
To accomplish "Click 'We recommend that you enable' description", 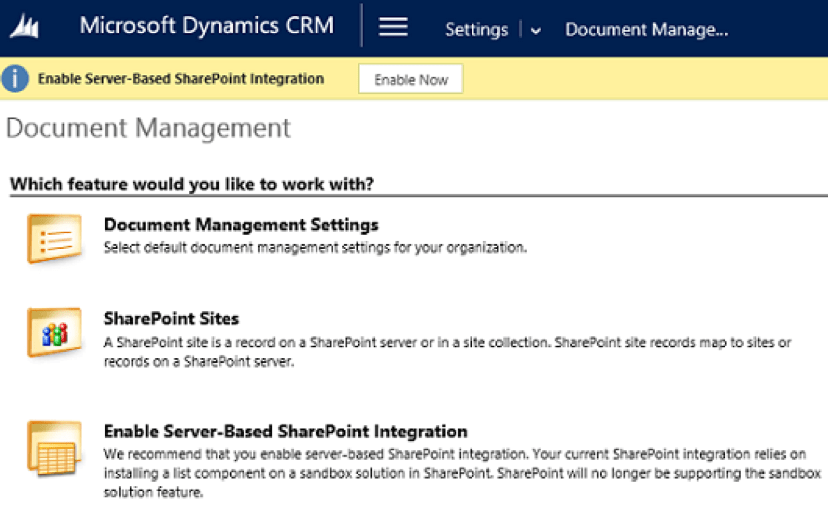I will coord(462,473).
